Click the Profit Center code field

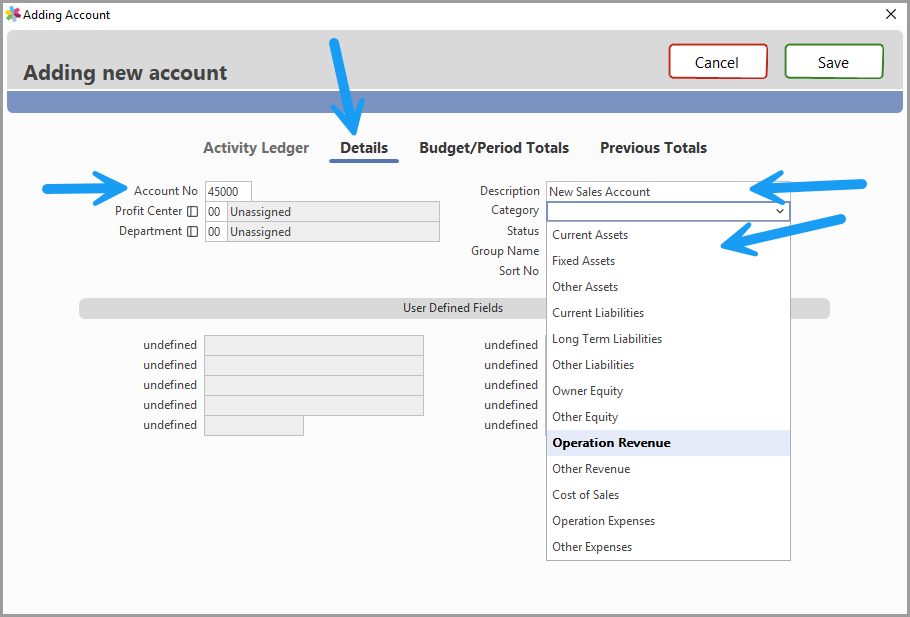[216, 212]
